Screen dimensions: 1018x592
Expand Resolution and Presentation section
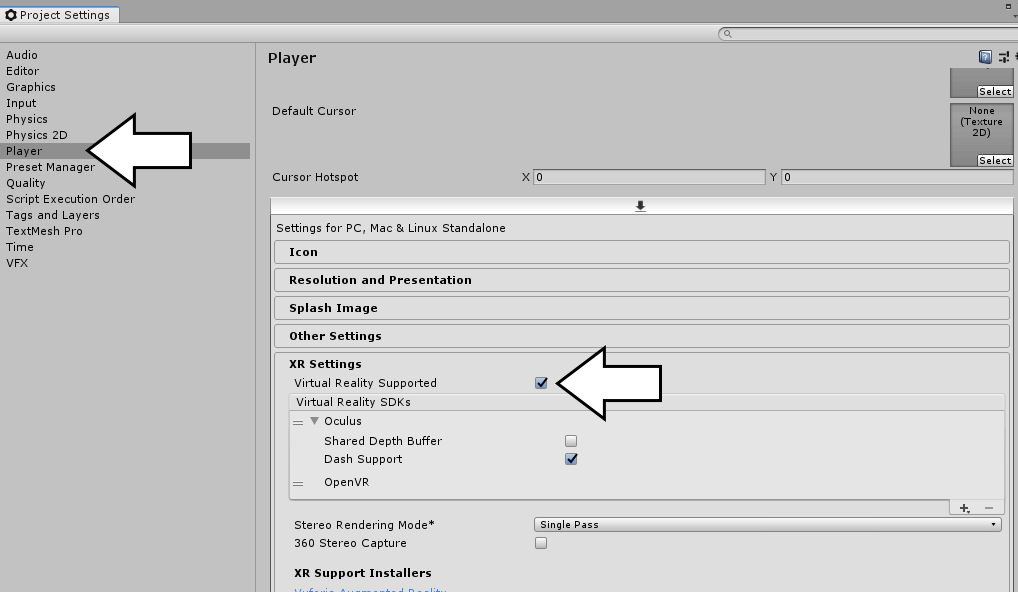pyautogui.click(x=641, y=280)
